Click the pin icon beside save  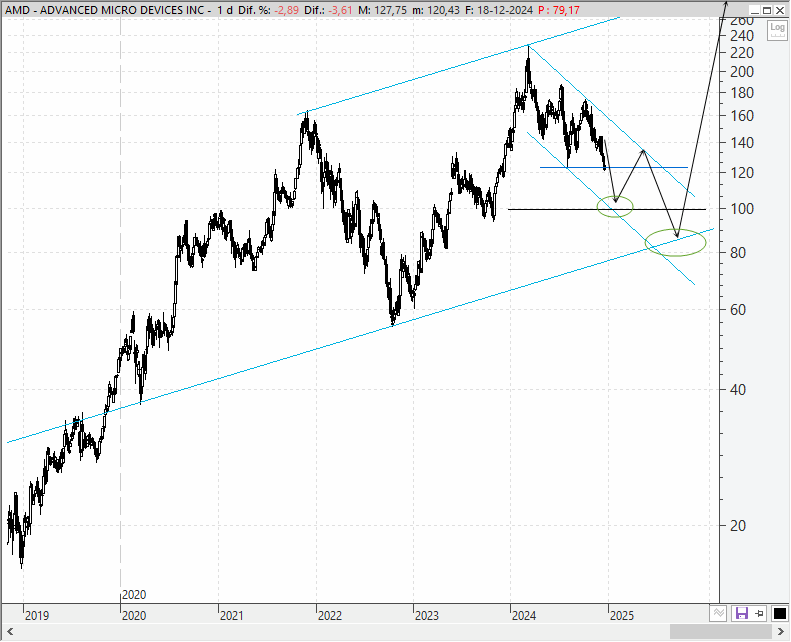(x=760, y=613)
